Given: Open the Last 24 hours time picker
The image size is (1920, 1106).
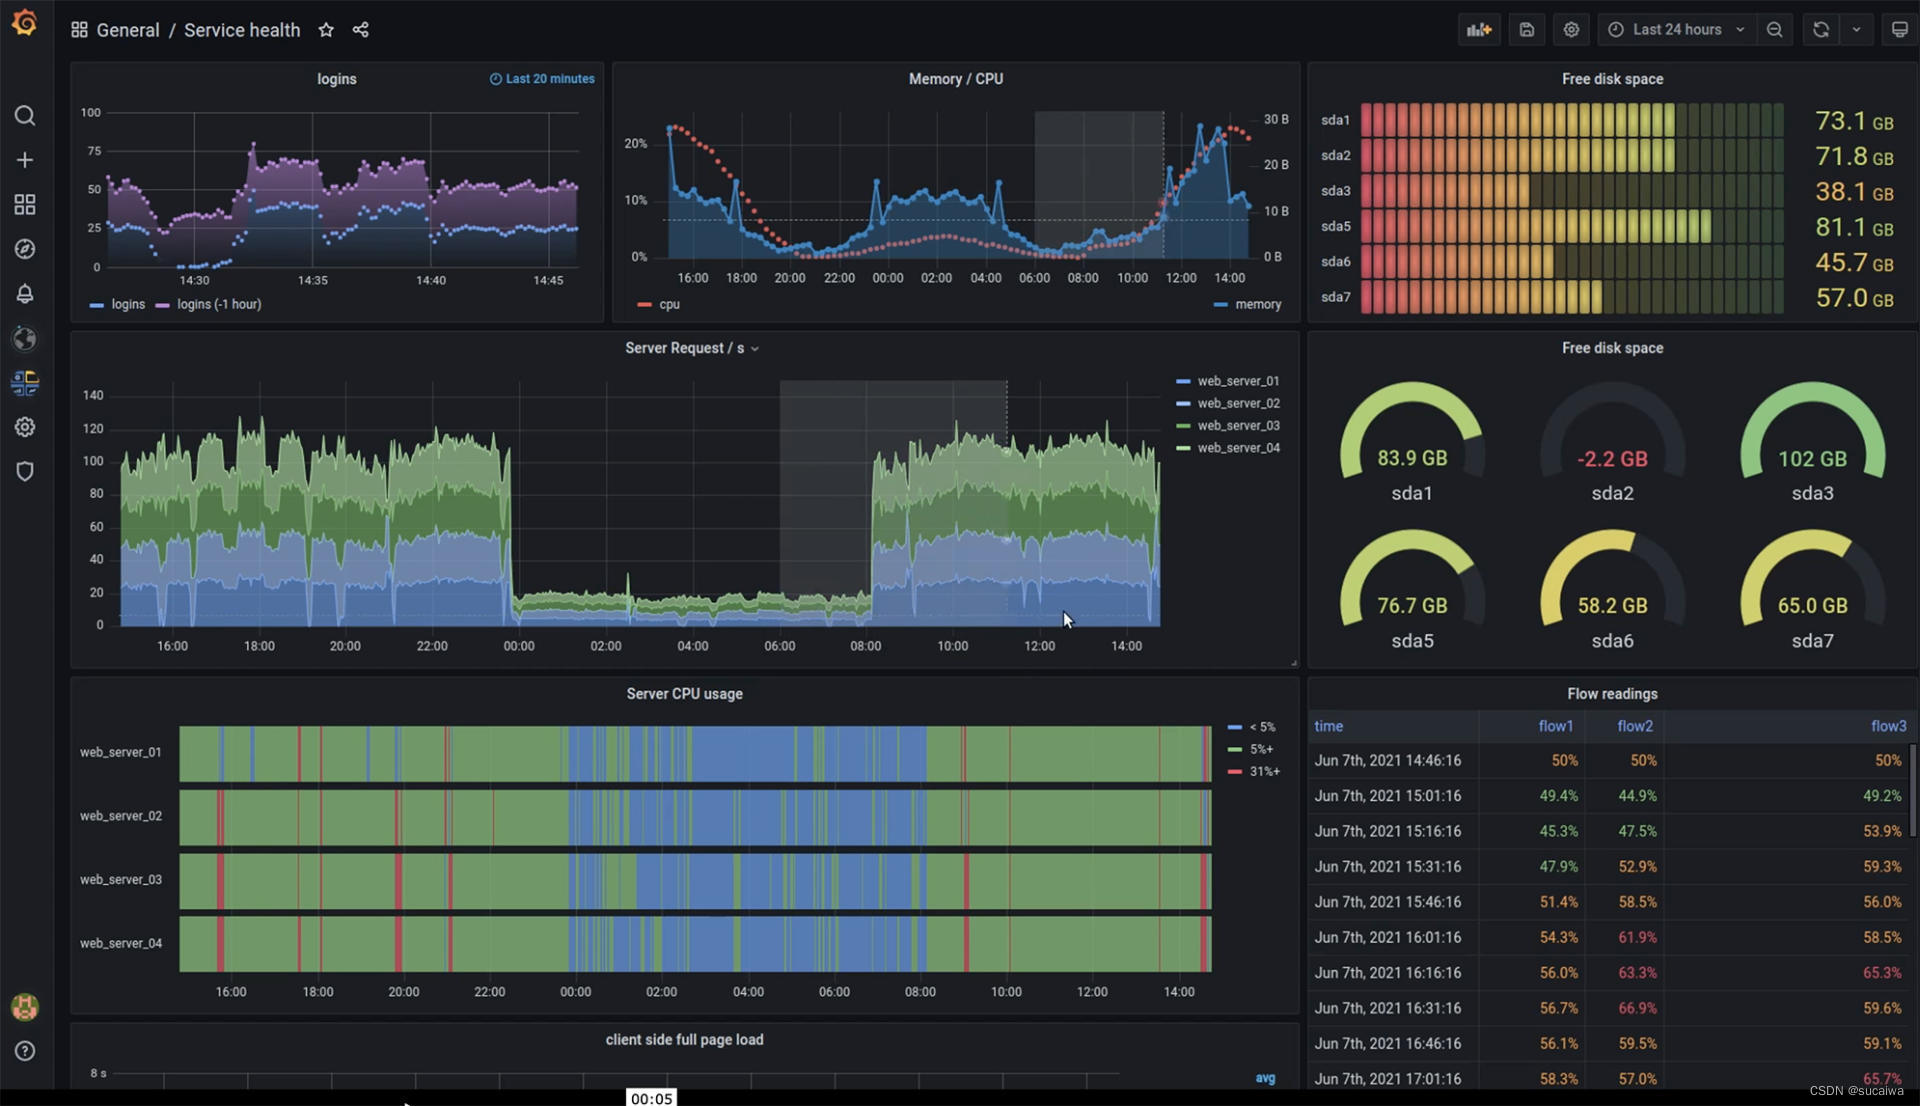Looking at the screenshot, I should (1677, 30).
